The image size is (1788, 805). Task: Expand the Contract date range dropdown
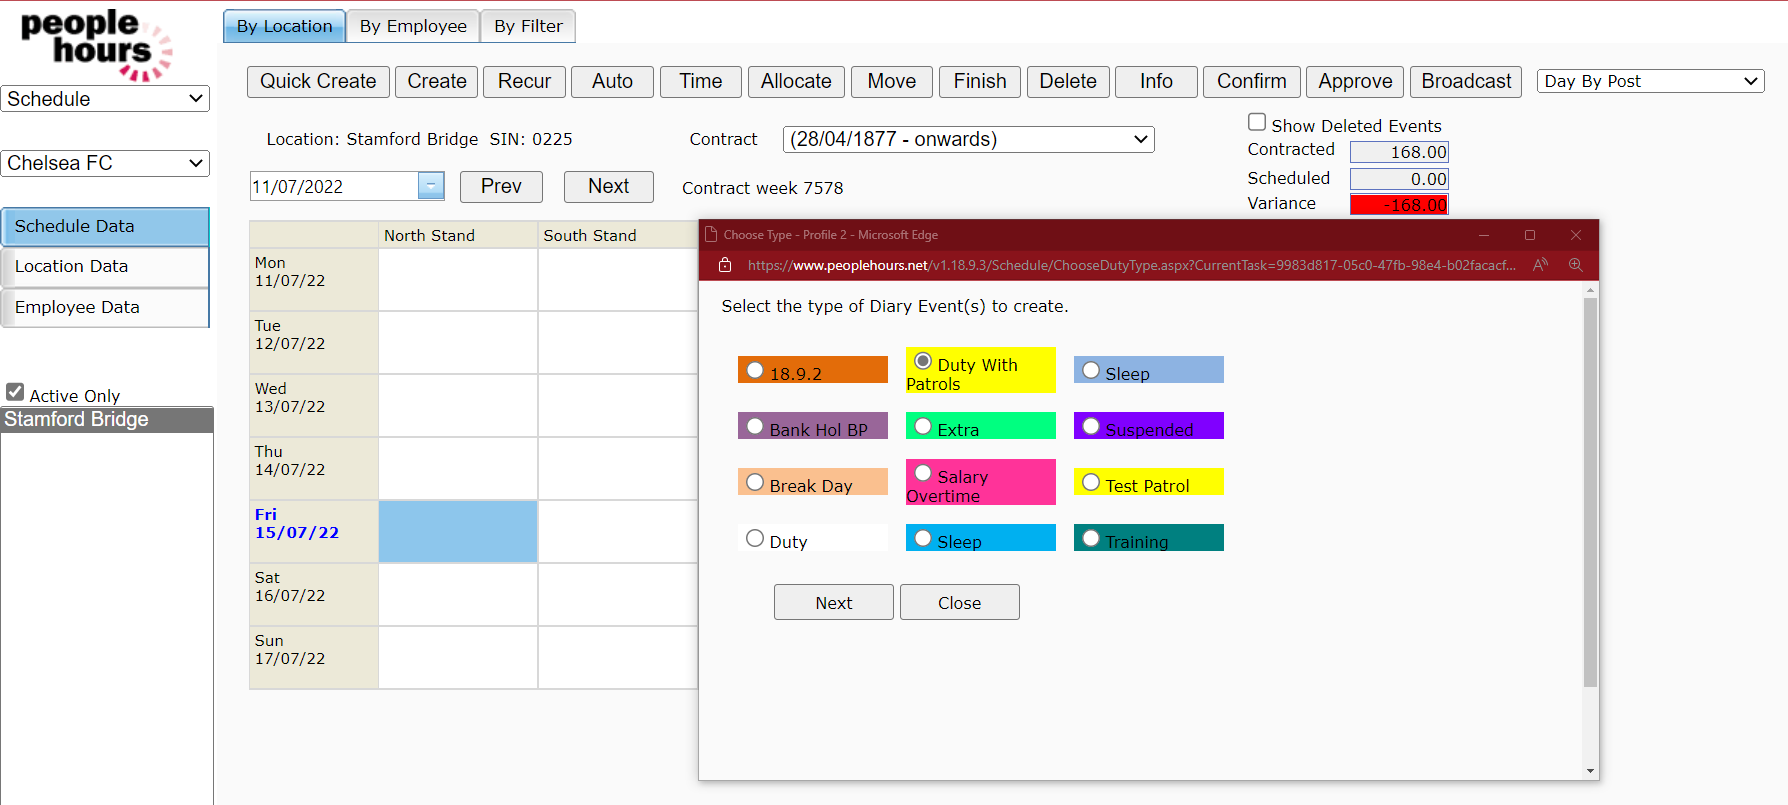968,139
